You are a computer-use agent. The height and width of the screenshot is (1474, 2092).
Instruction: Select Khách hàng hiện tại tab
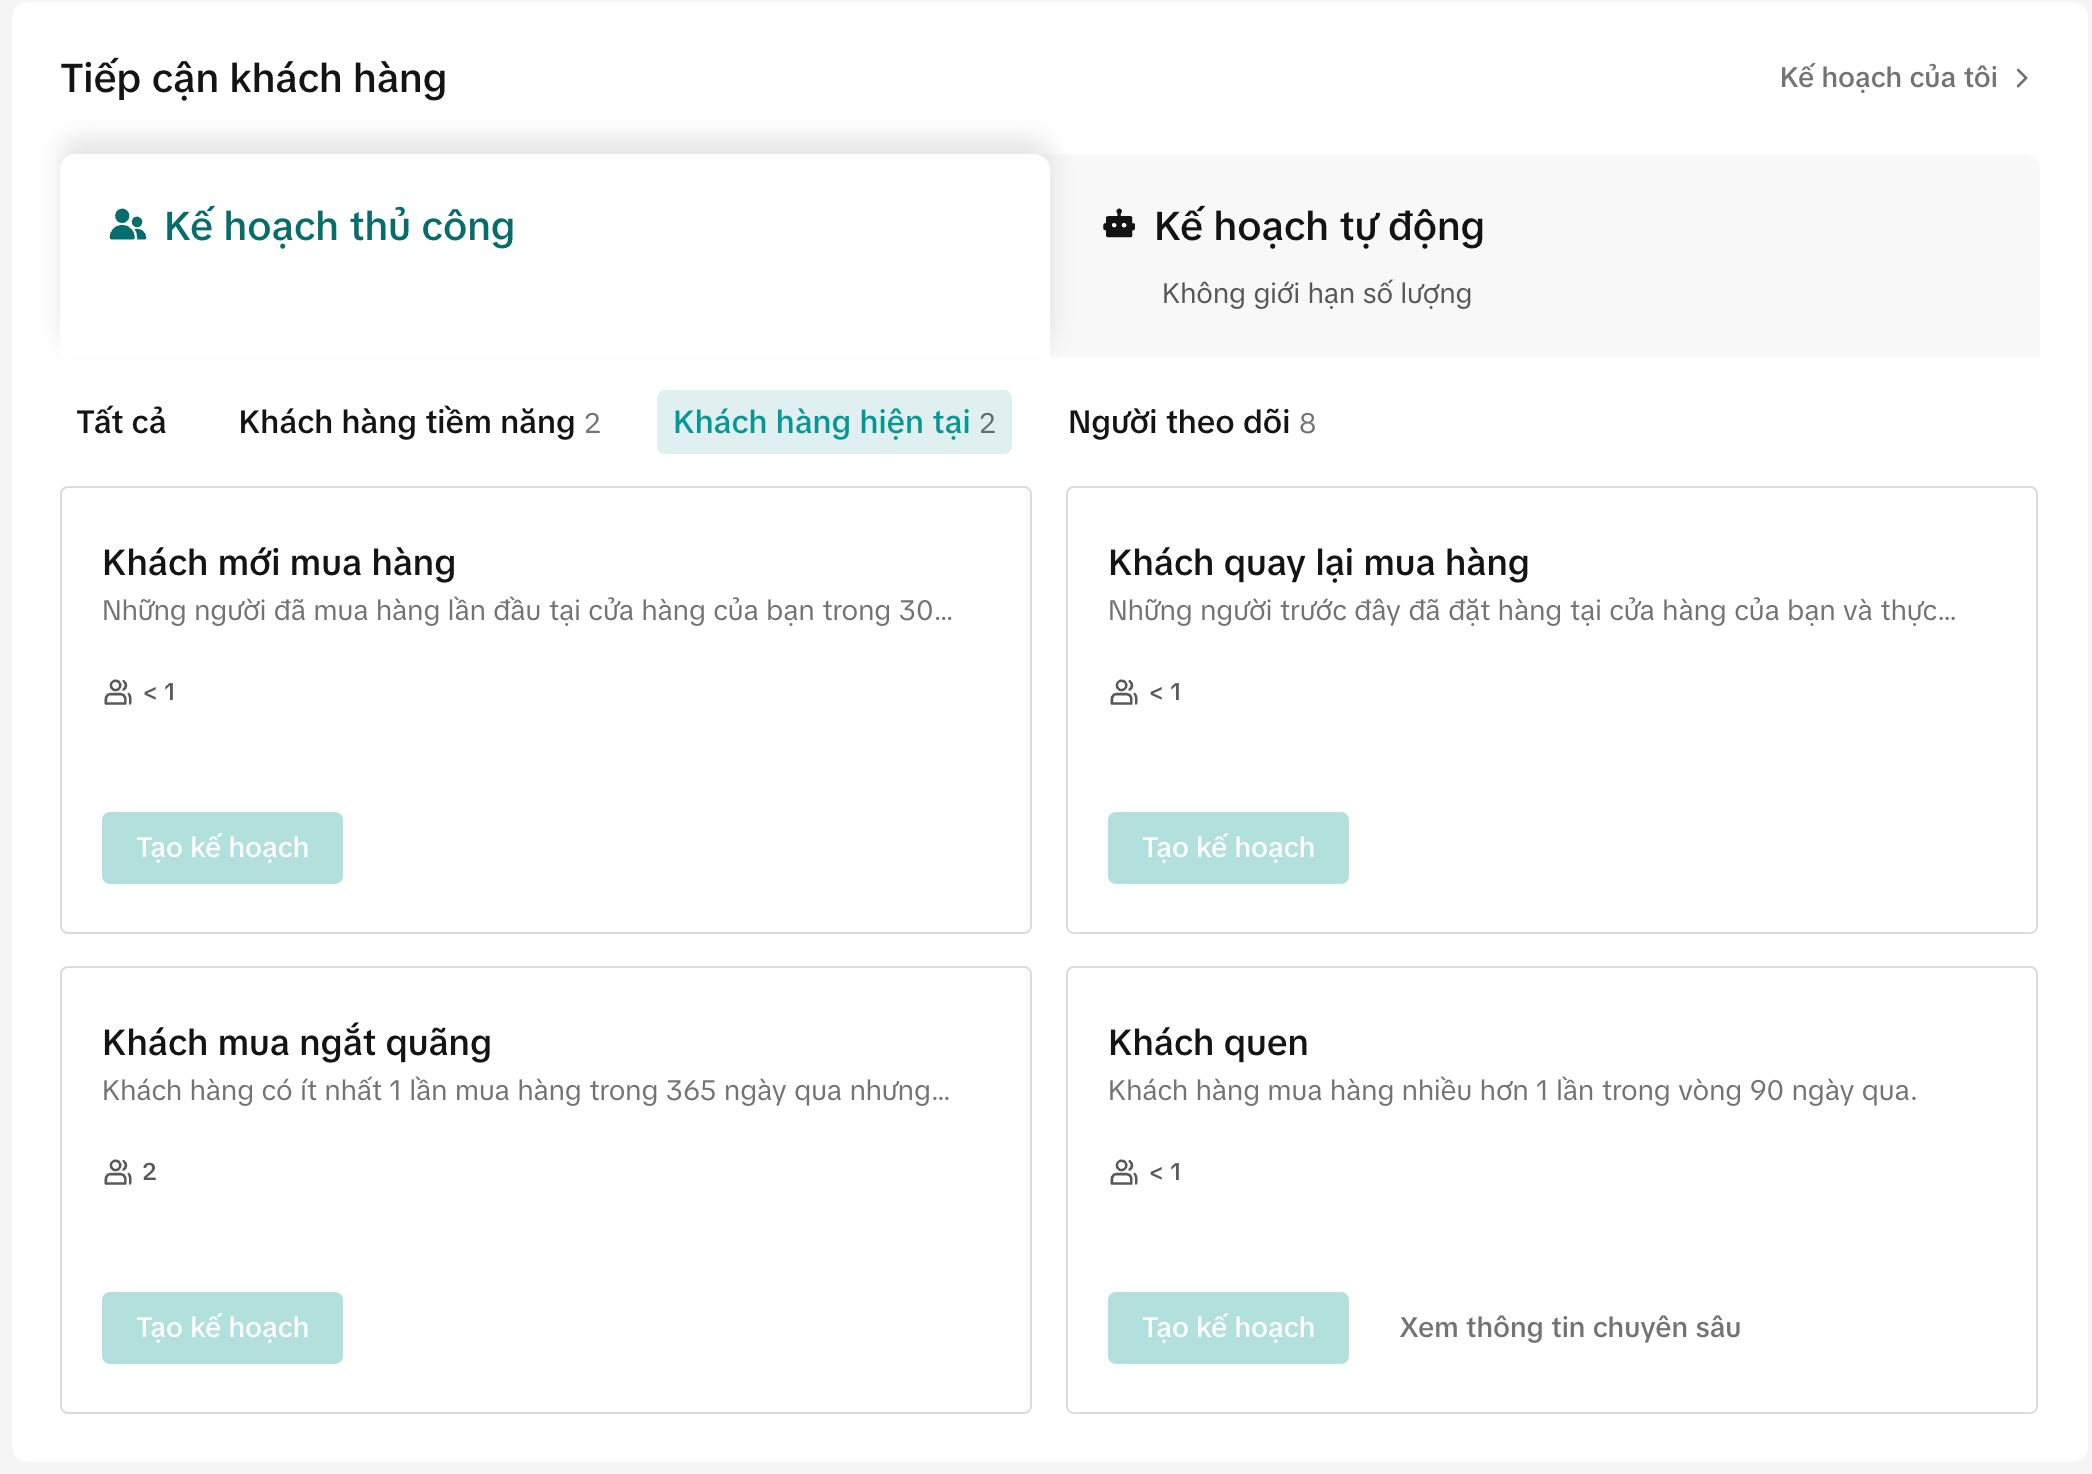point(834,422)
